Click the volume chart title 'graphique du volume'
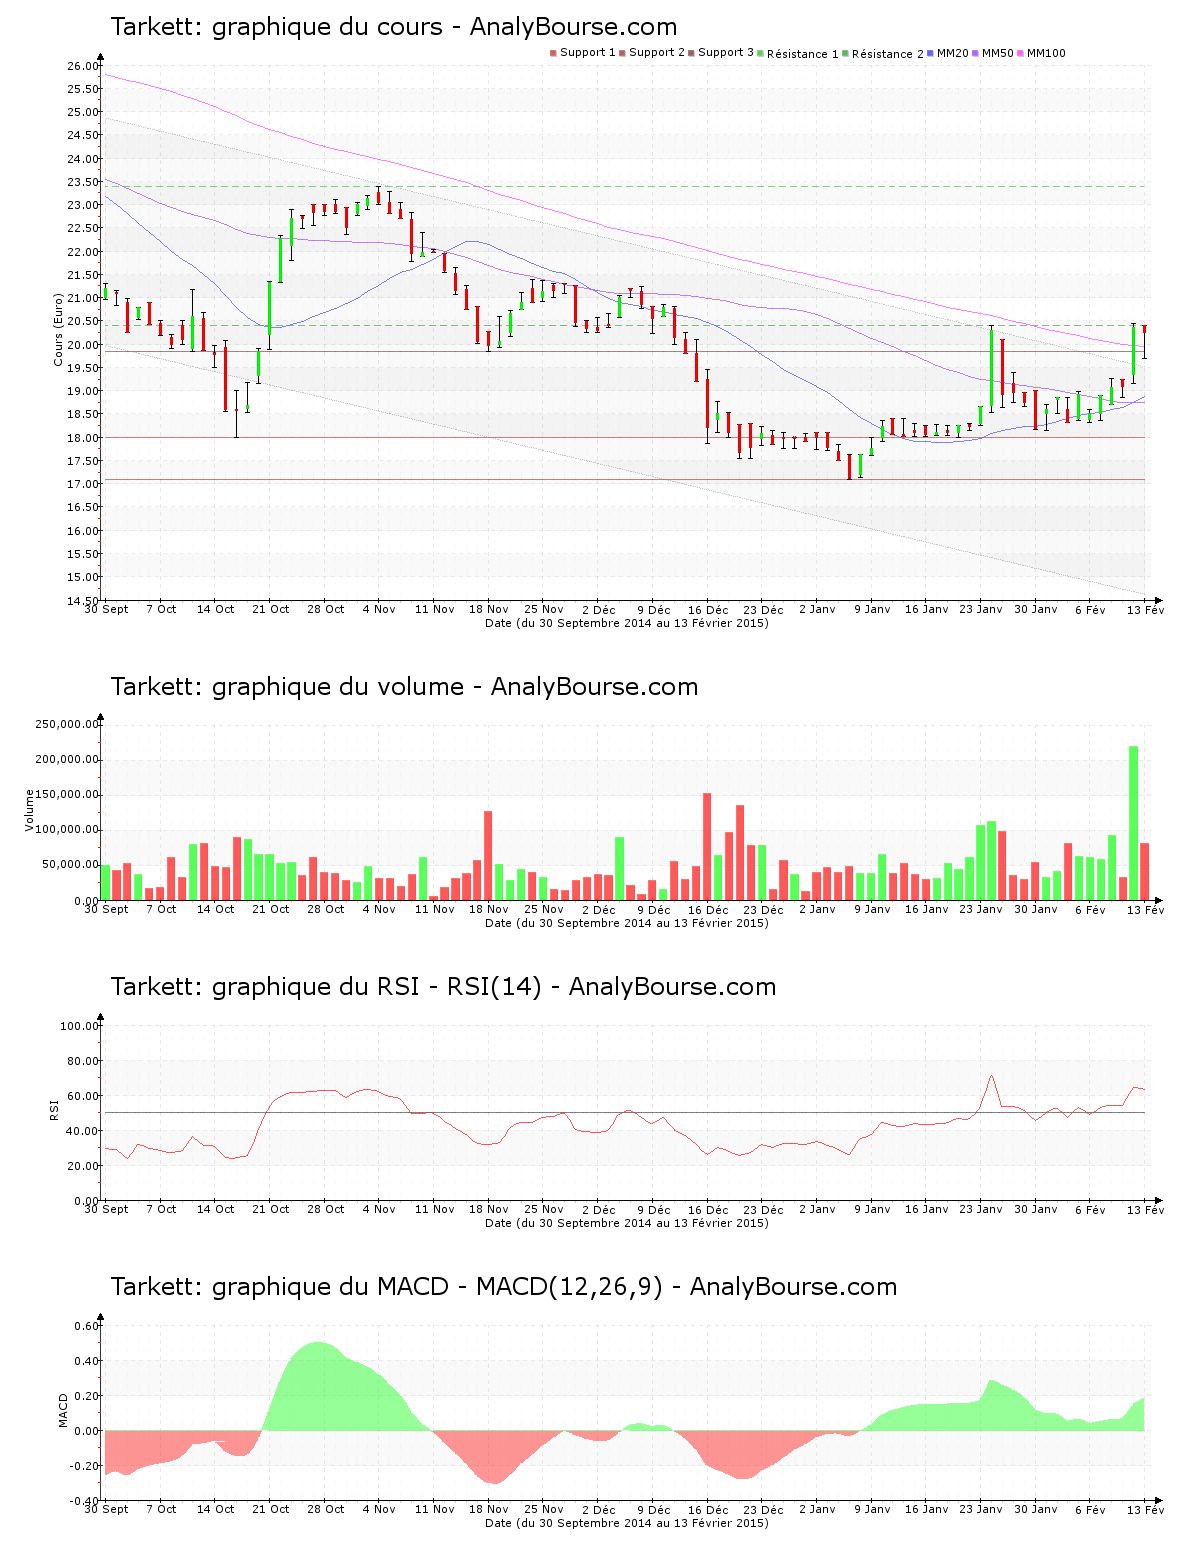Image resolution: width=1200 pixels, height=1550 pixels. tap(338, 687)
